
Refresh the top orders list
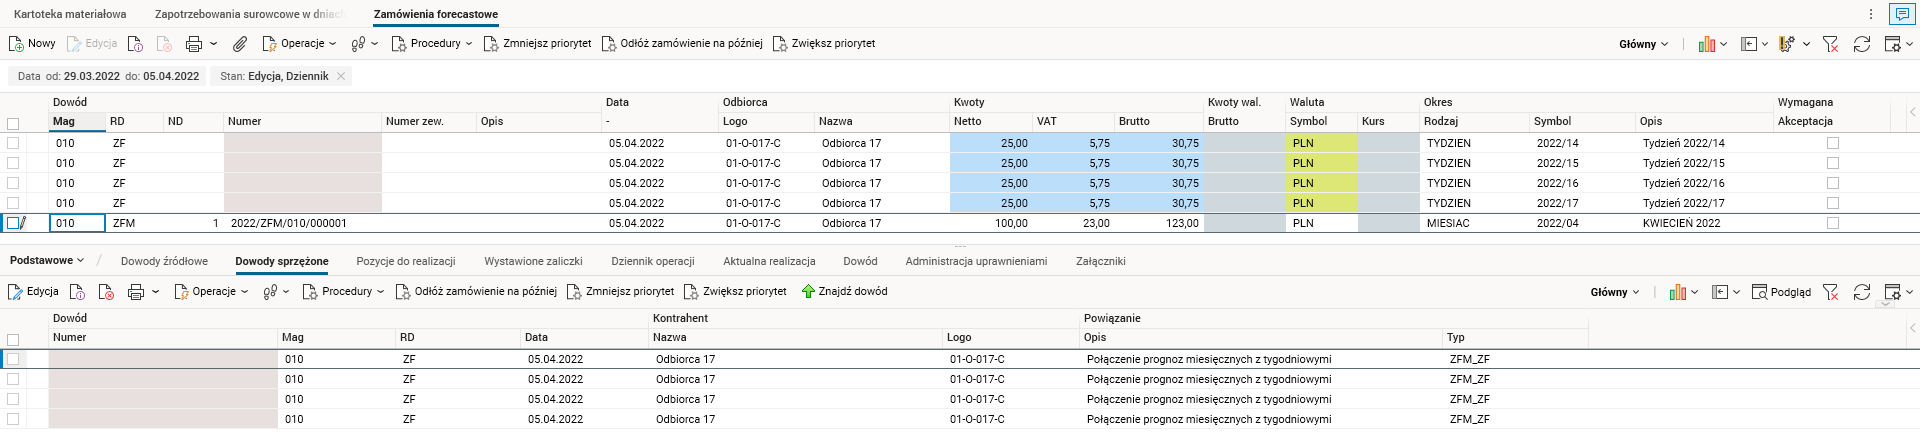pyautogui.click(x=1861, y=44)
